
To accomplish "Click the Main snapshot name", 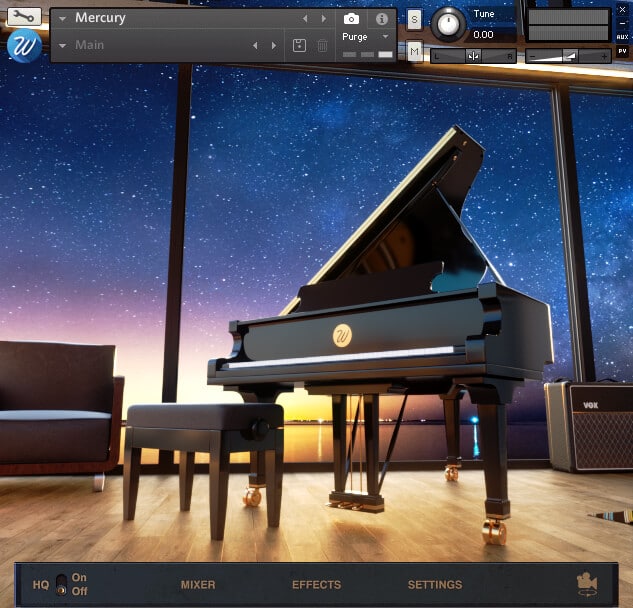I will point(89,45).
